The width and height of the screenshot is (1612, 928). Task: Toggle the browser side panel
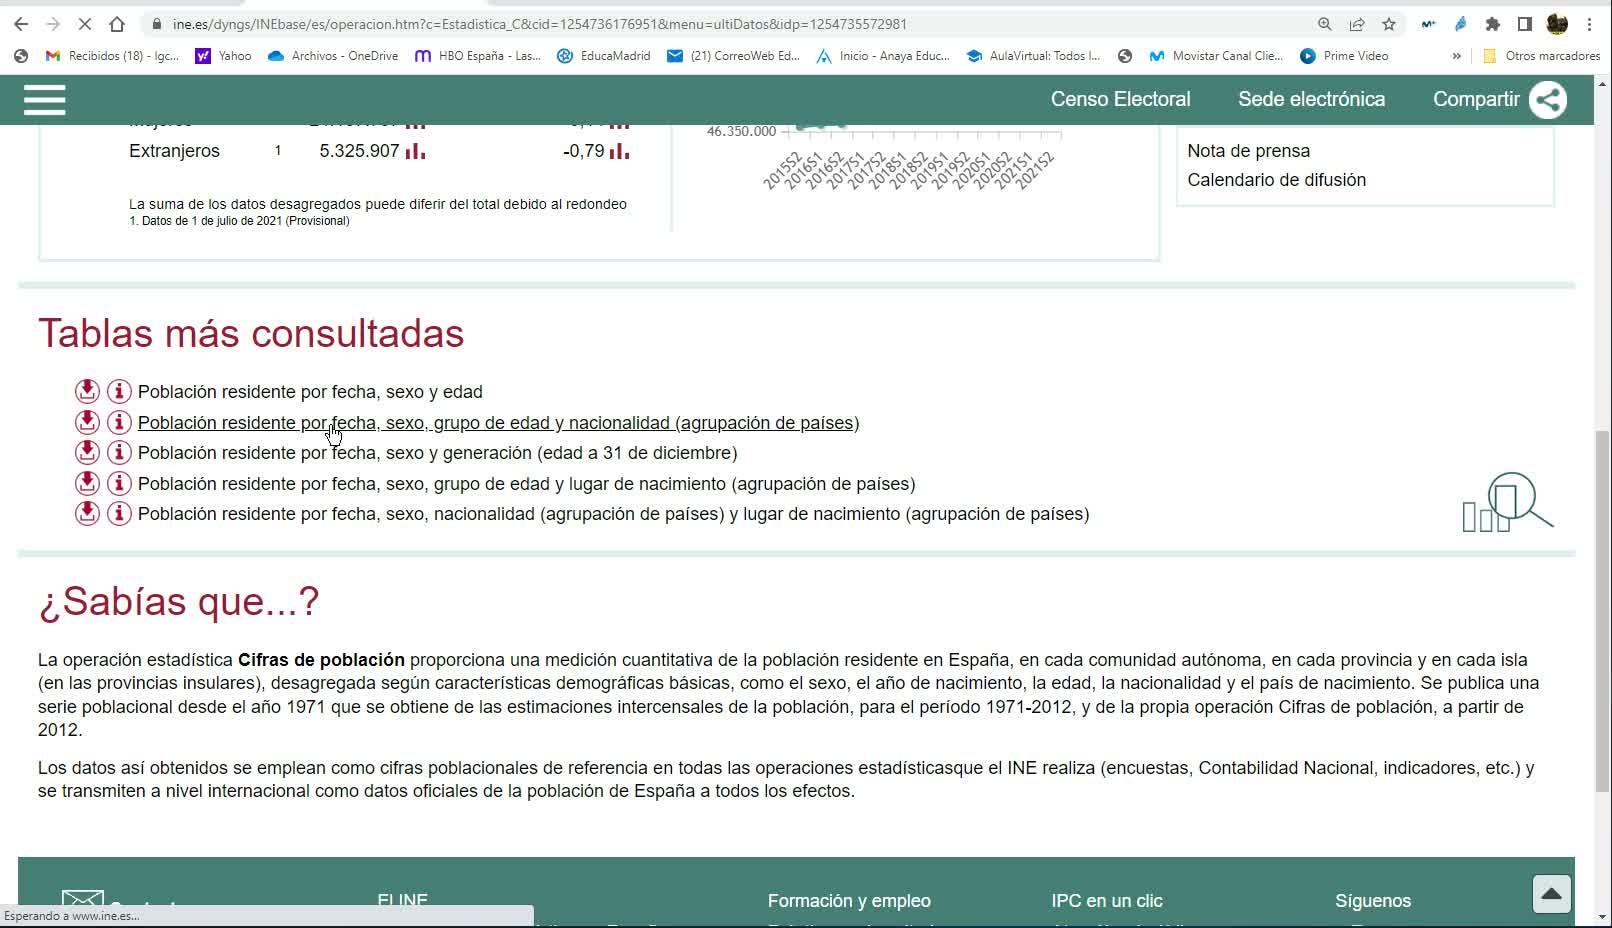(1525, 24)
